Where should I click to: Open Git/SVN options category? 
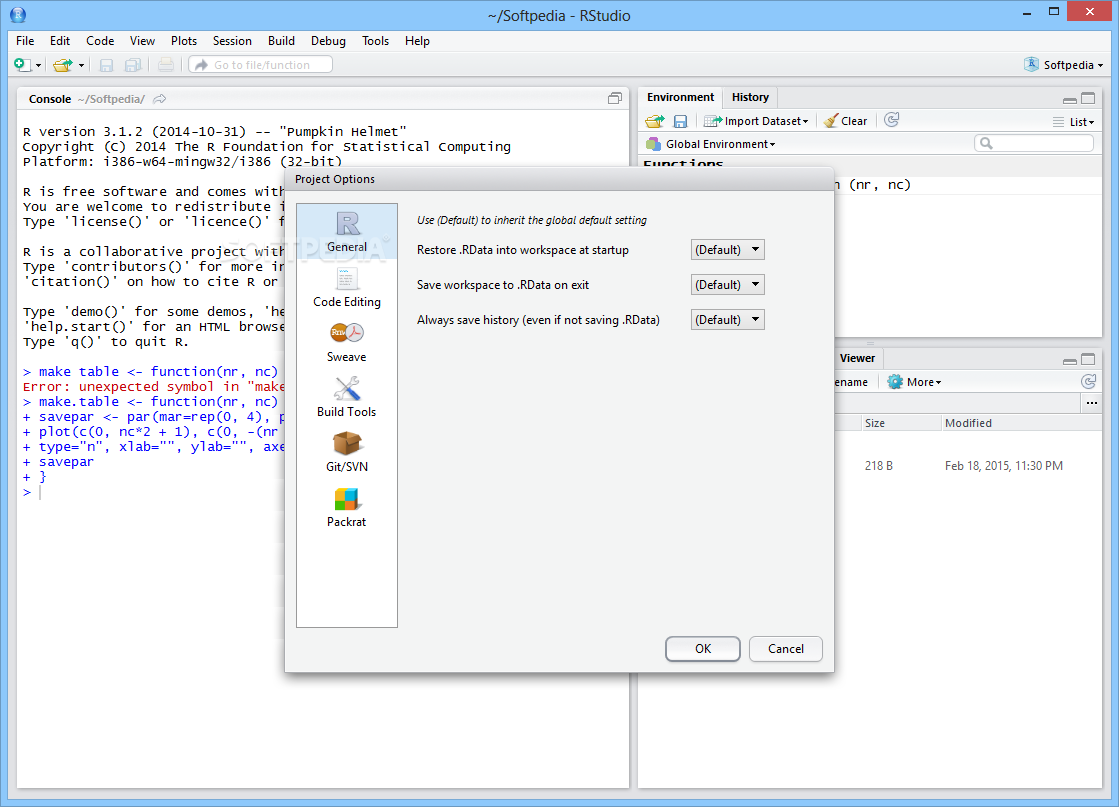pyautogui.click(x=347, y=452)
